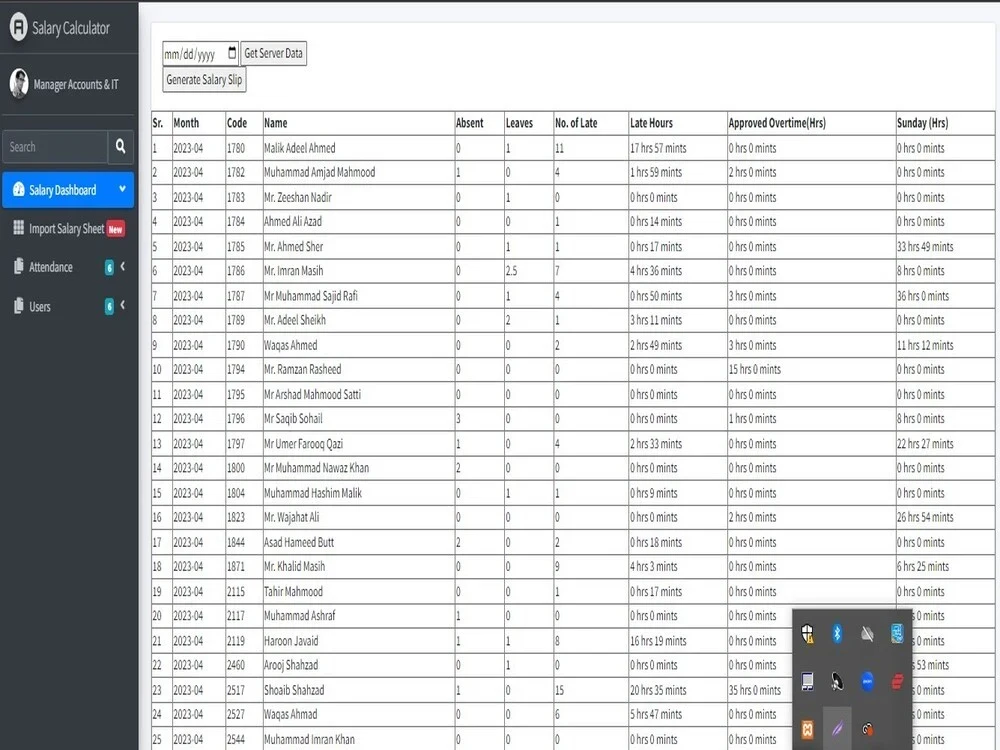This screenshot has height=750, width=1000.
Task: Expand the Users section chevron
Action: [x=124, y=306]
